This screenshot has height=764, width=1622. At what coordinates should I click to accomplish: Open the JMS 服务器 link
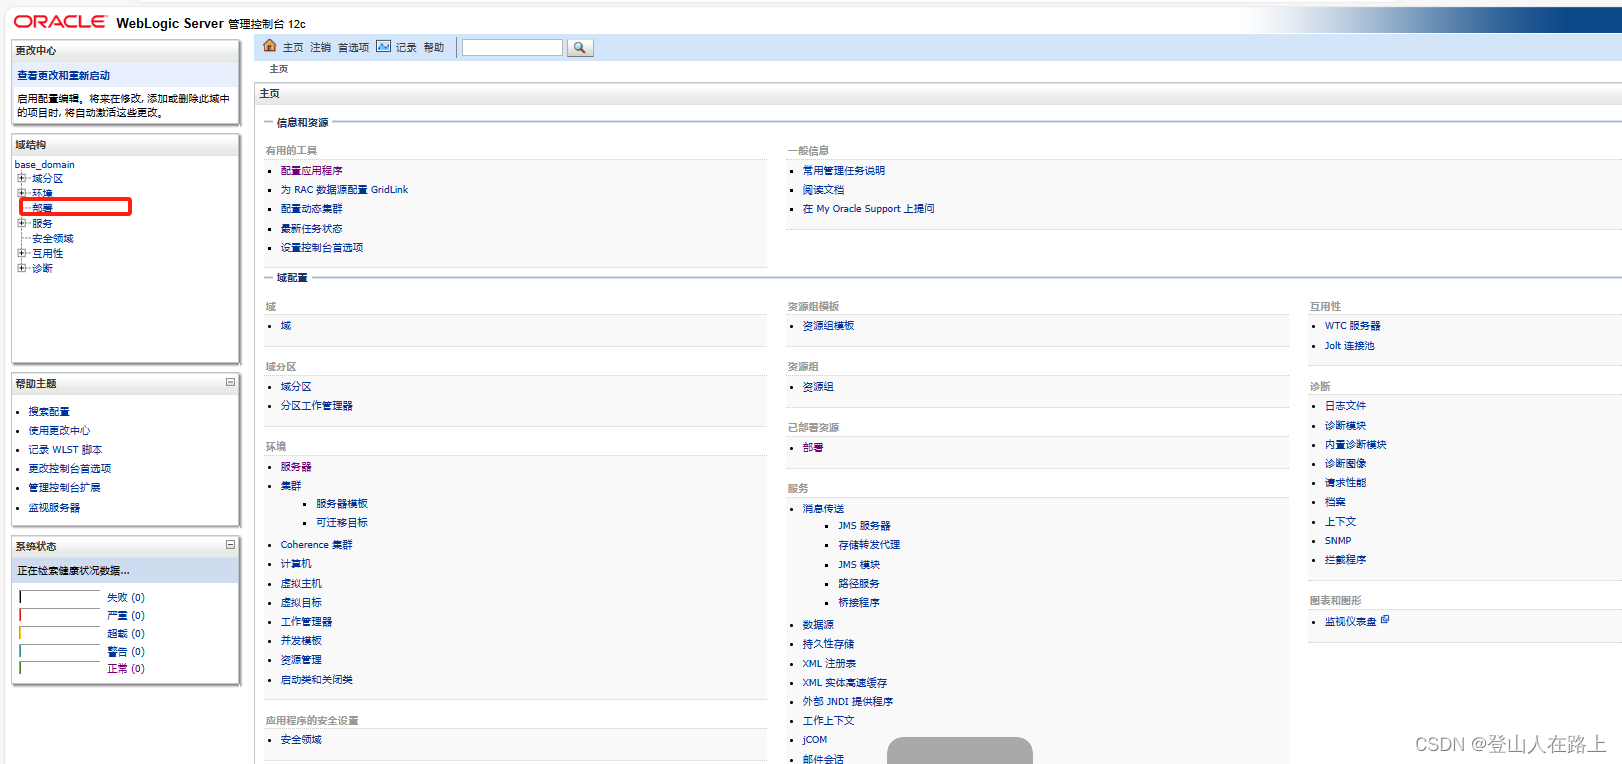[865, 525]
